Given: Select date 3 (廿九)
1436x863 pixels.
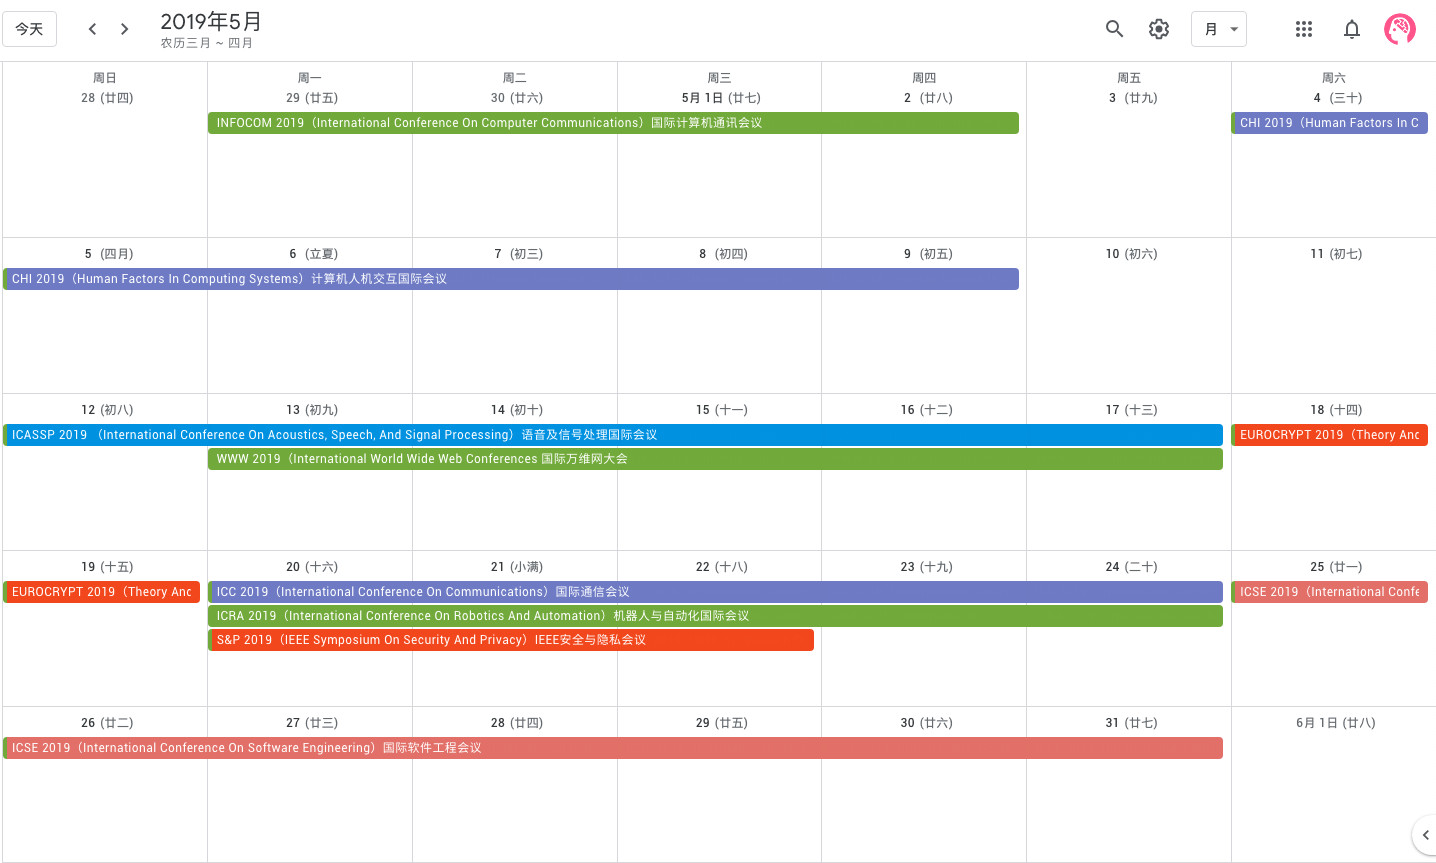Looking at the screenshot, I should point(1133,98).
